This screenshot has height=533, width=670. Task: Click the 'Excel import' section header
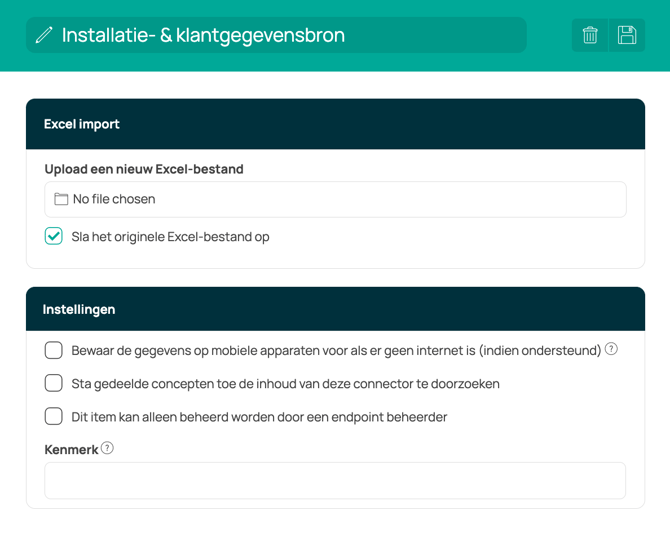coord(82,124)
